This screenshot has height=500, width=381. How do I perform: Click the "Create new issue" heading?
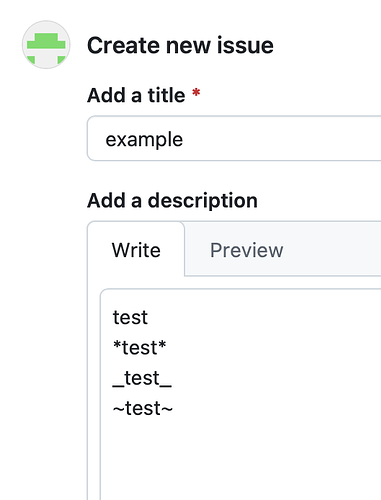click(x=180, y=45)
